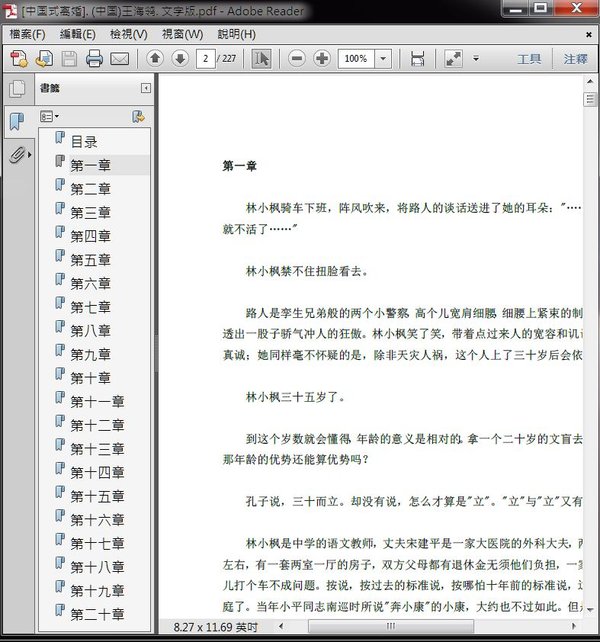600x642 pixels.
Task: Open the 視窗(W) menu
Action: 183,34
